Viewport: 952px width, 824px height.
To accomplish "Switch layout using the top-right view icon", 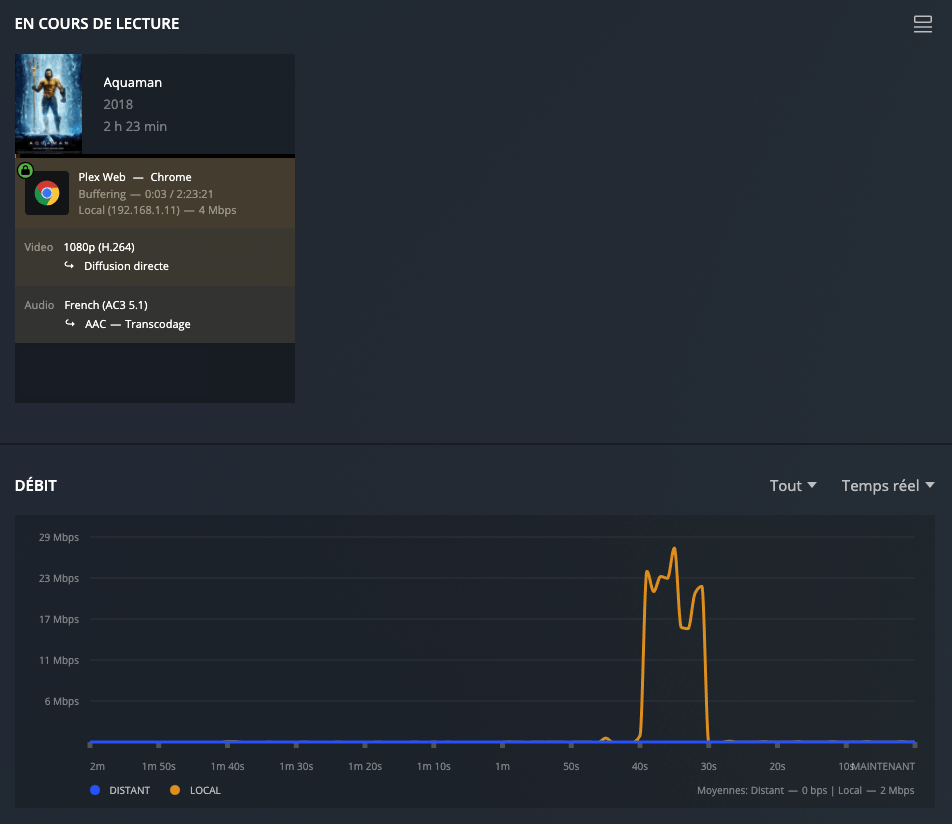I will [x=922, y=25].
